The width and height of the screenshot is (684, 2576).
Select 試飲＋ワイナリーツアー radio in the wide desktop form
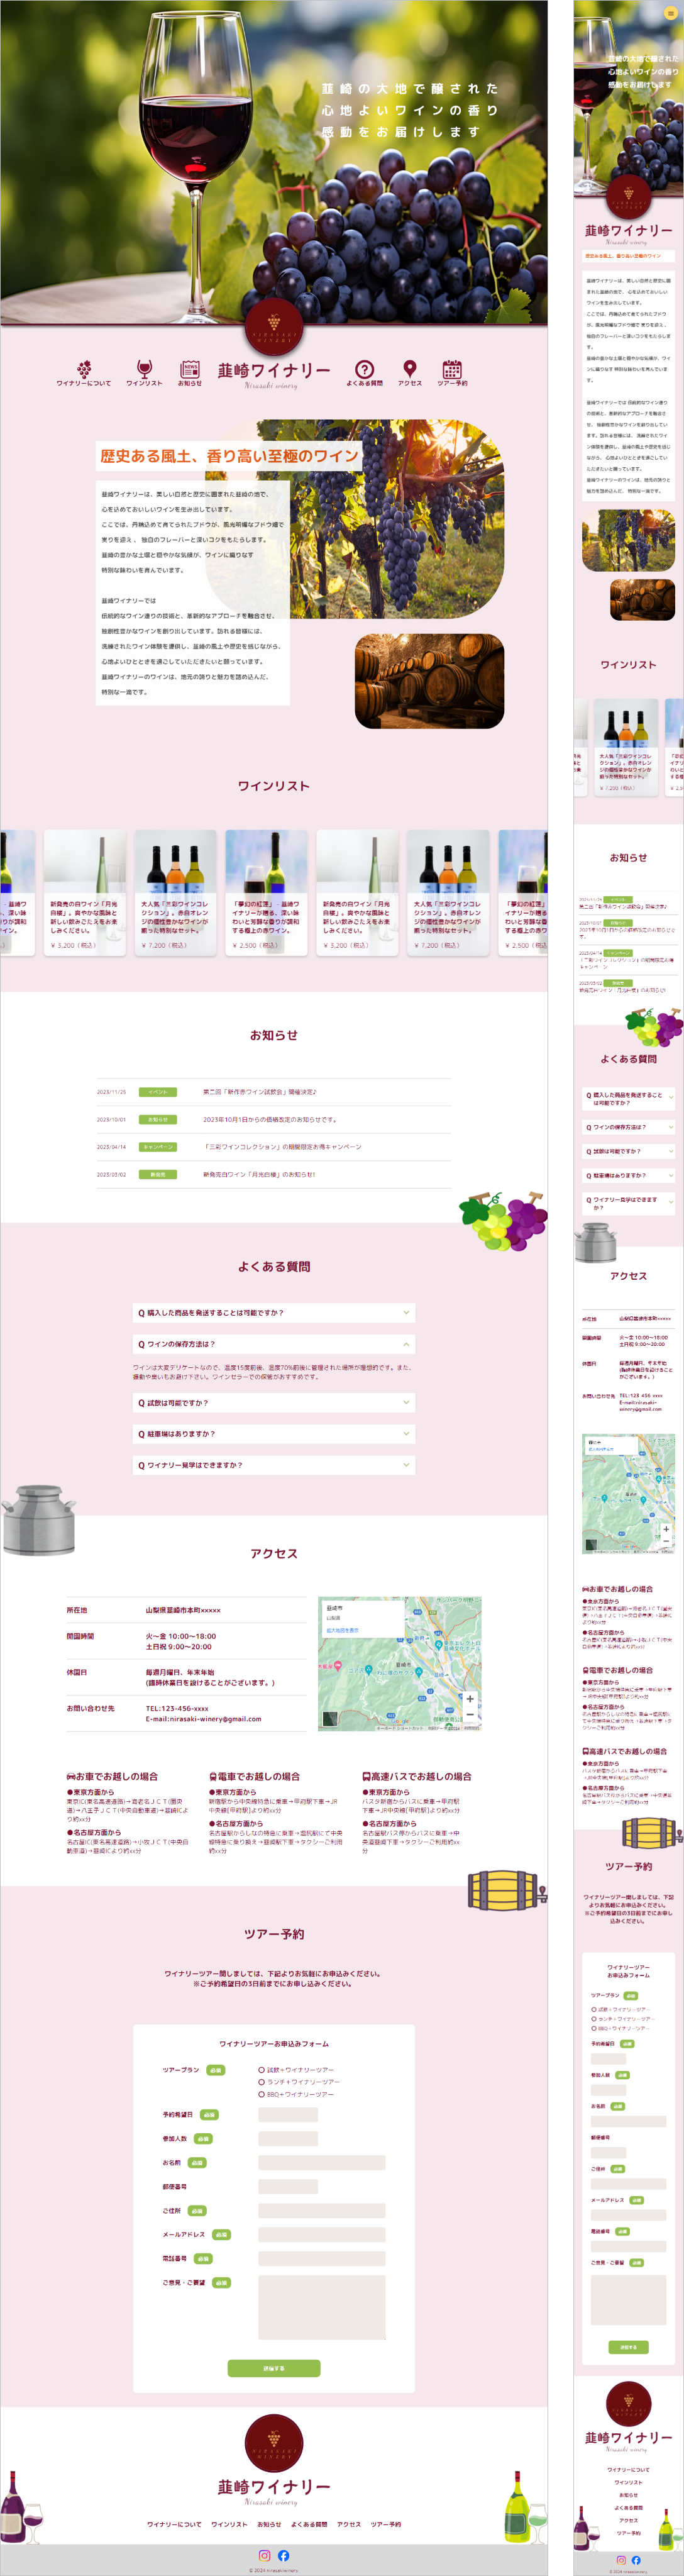pyautogui.click(x=262, y=2070)
